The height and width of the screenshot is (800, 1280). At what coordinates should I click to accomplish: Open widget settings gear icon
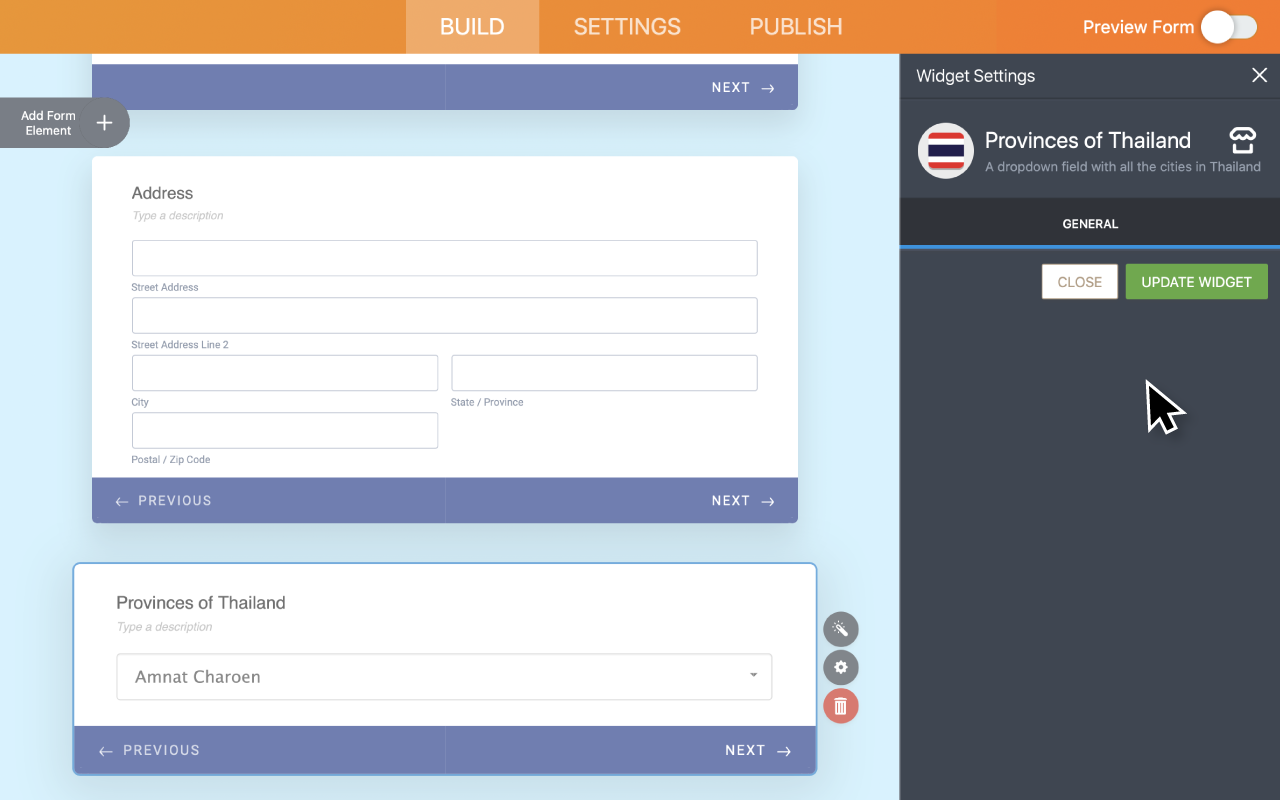coord(841,668)
